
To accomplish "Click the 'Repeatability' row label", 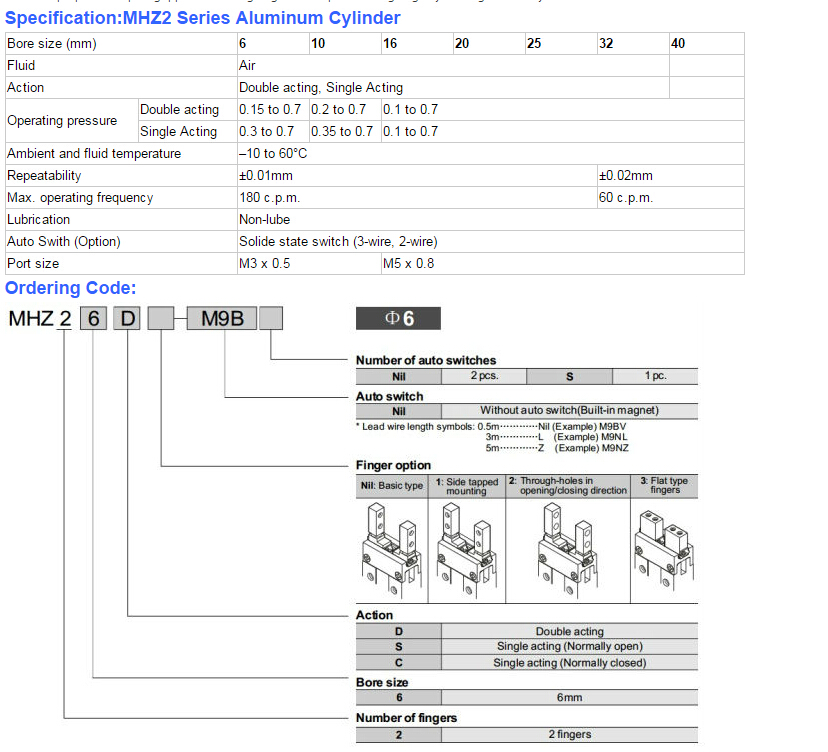I will [44, 175].
